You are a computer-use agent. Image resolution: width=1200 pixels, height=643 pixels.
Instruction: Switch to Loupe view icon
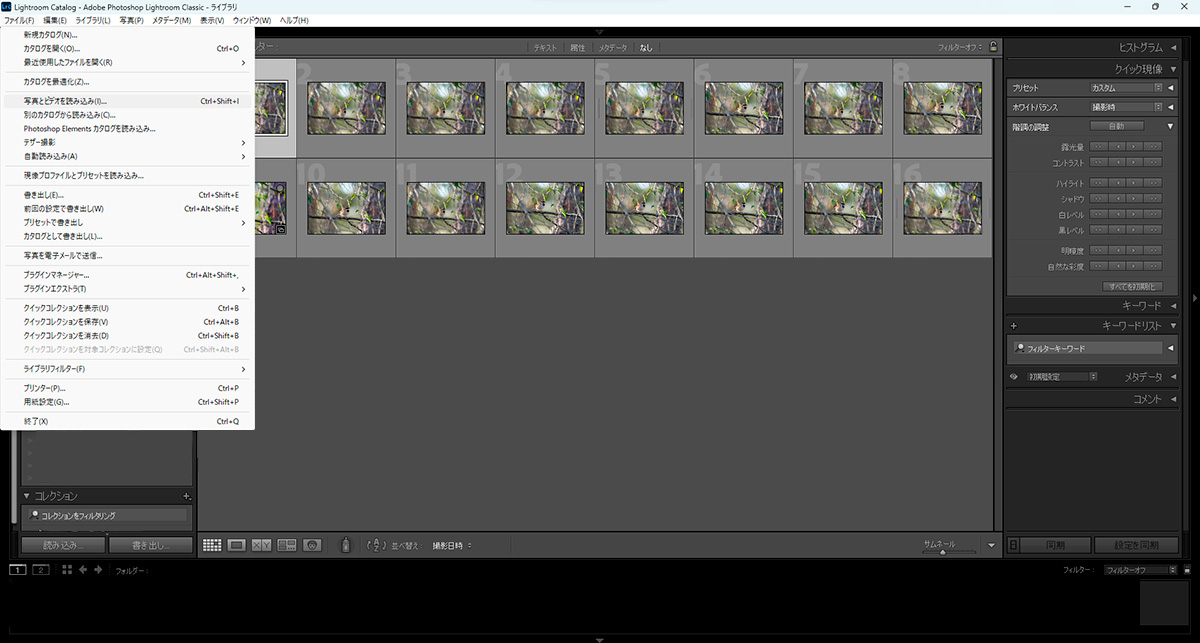coord(237,545)
